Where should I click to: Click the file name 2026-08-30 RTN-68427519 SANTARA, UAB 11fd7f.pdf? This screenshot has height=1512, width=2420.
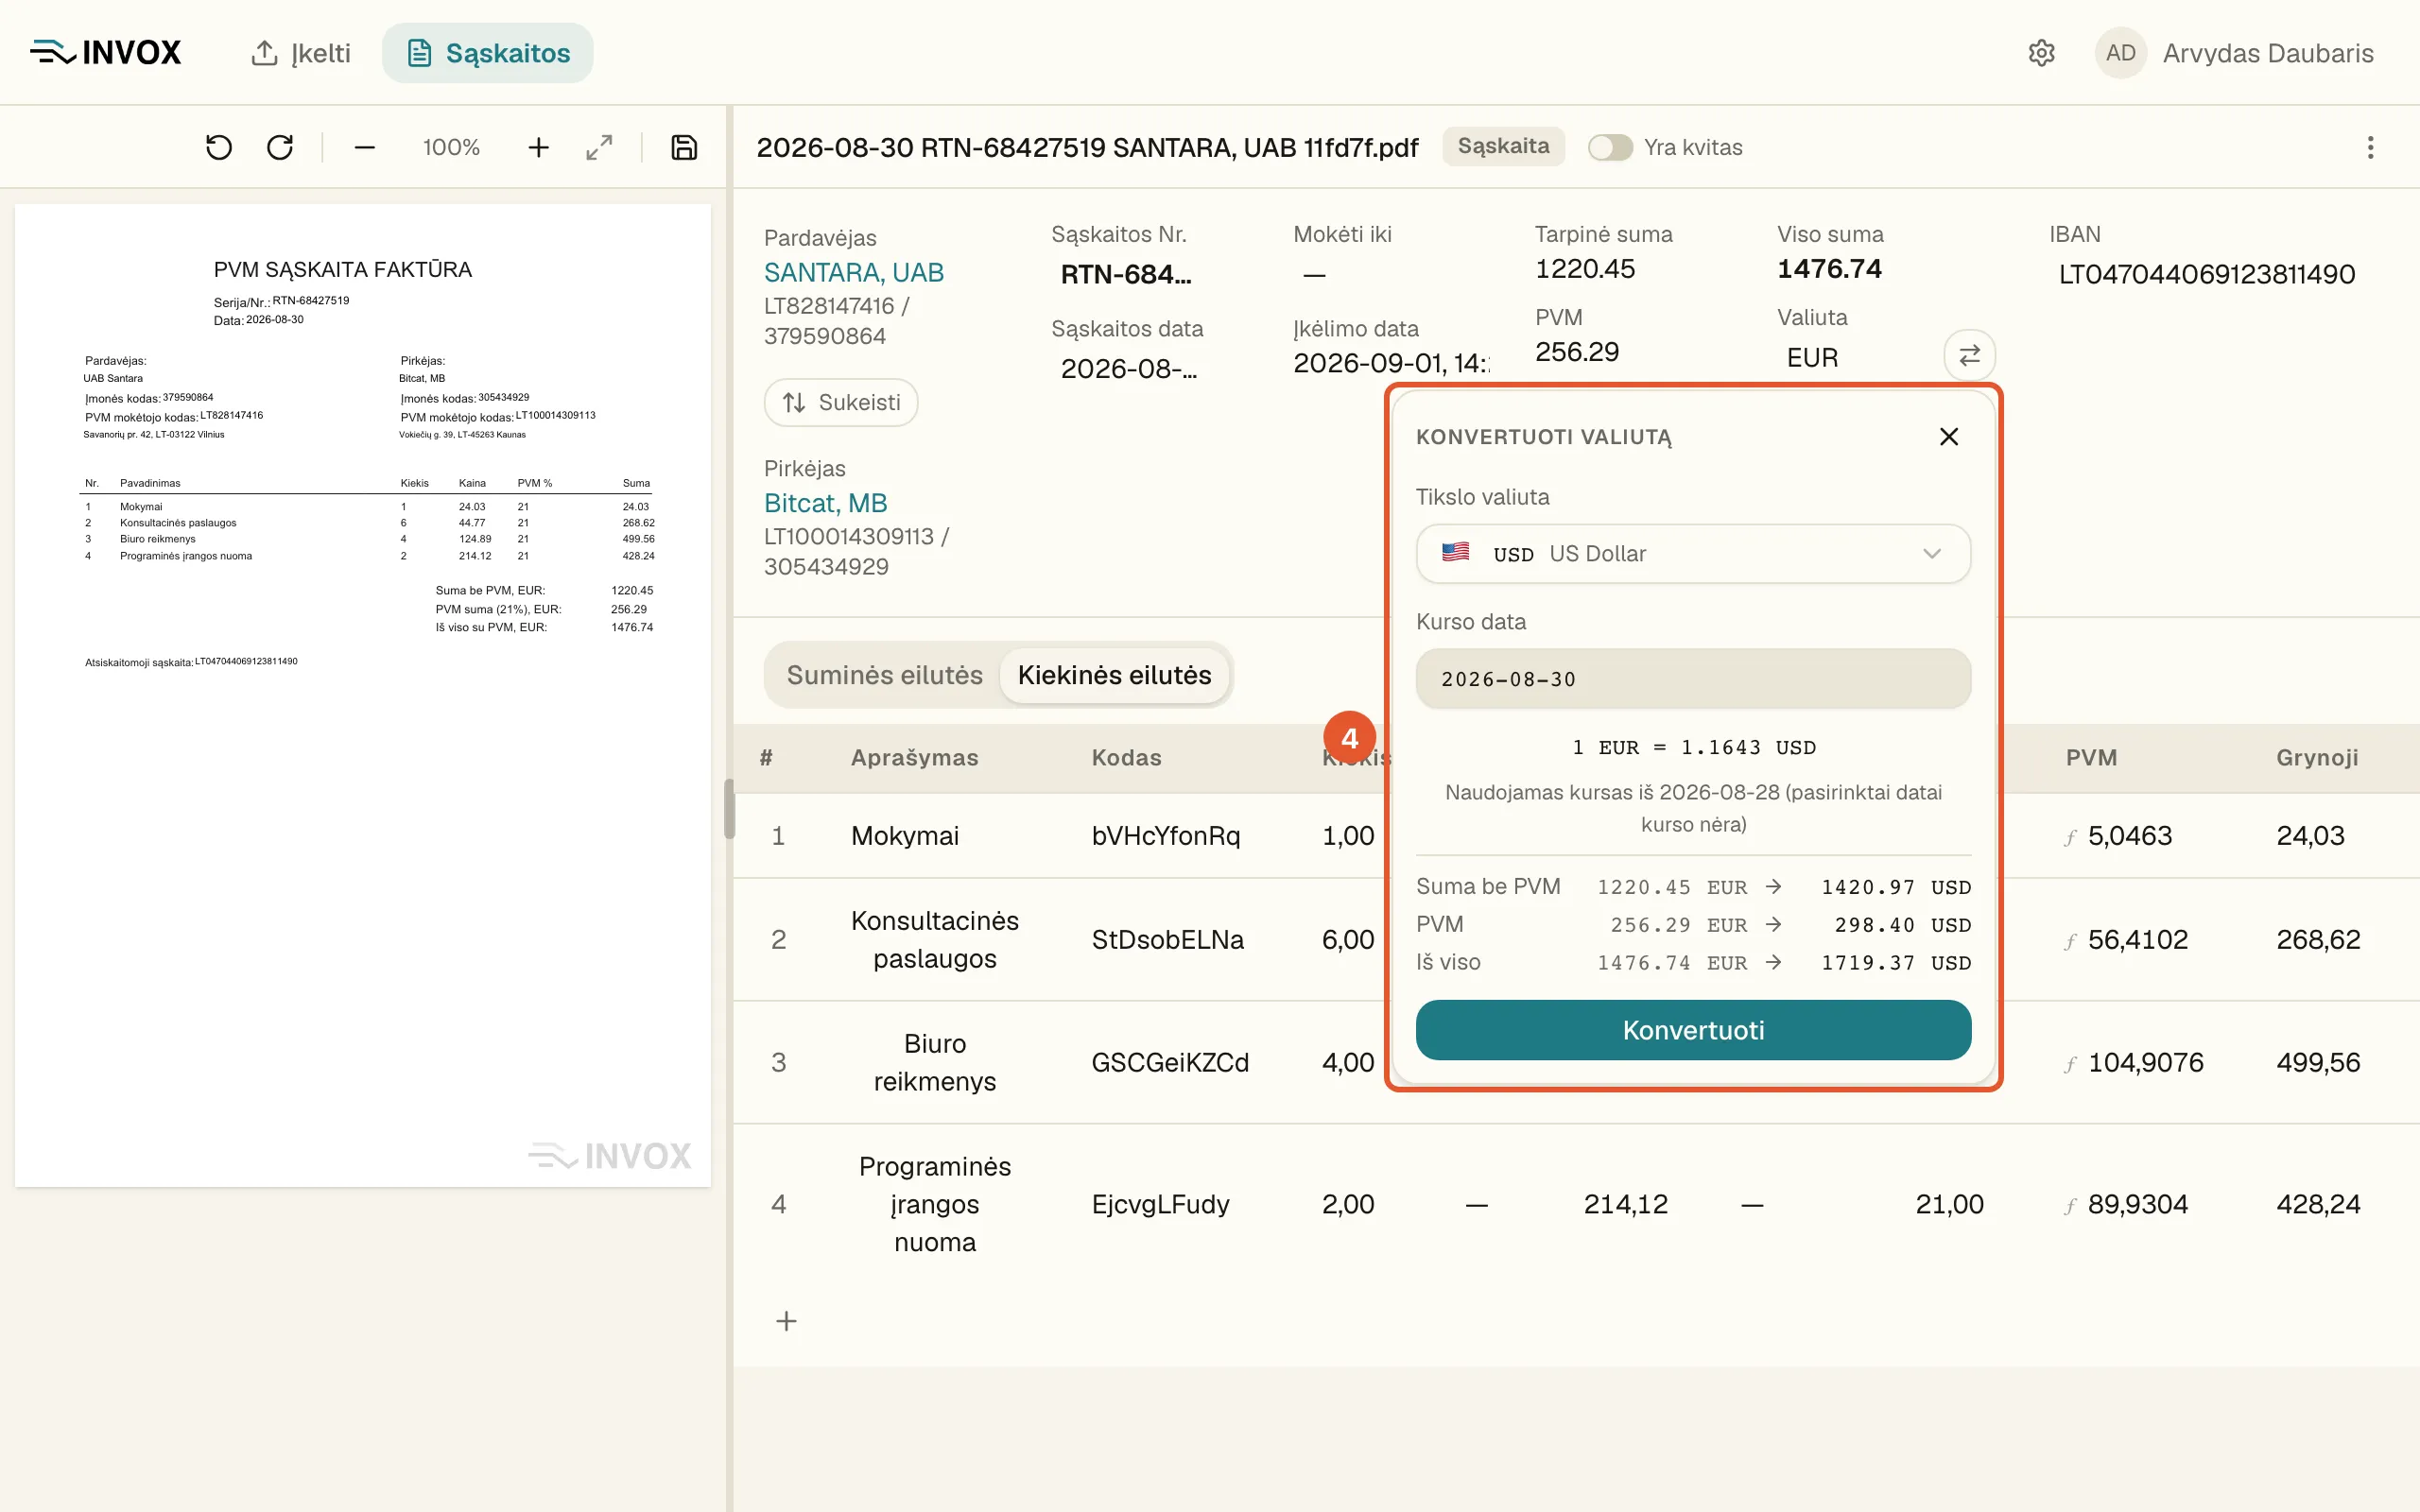[x=1087, y=148]
